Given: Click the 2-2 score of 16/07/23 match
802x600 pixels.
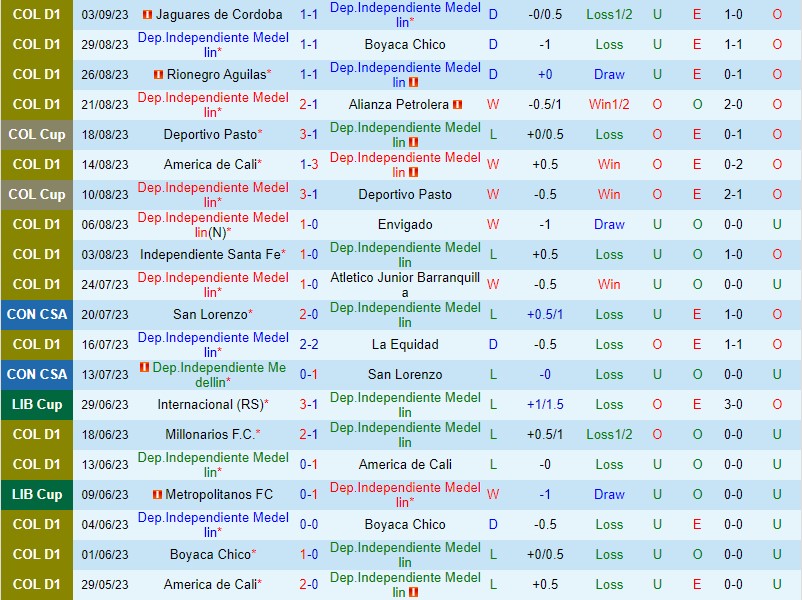Looking at the screenshot, I should [308, 345].
